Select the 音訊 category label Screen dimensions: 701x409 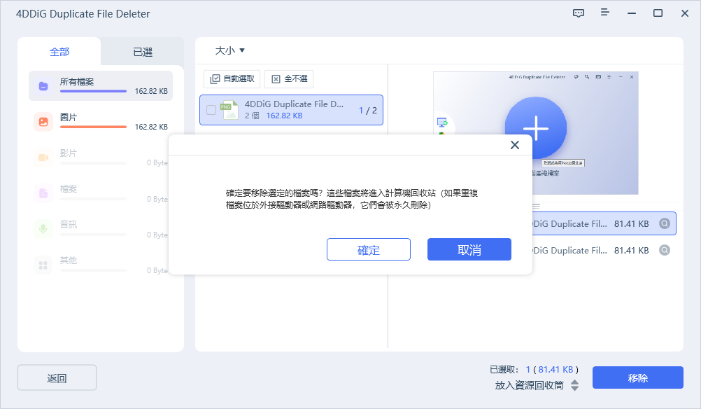(68, 224)
